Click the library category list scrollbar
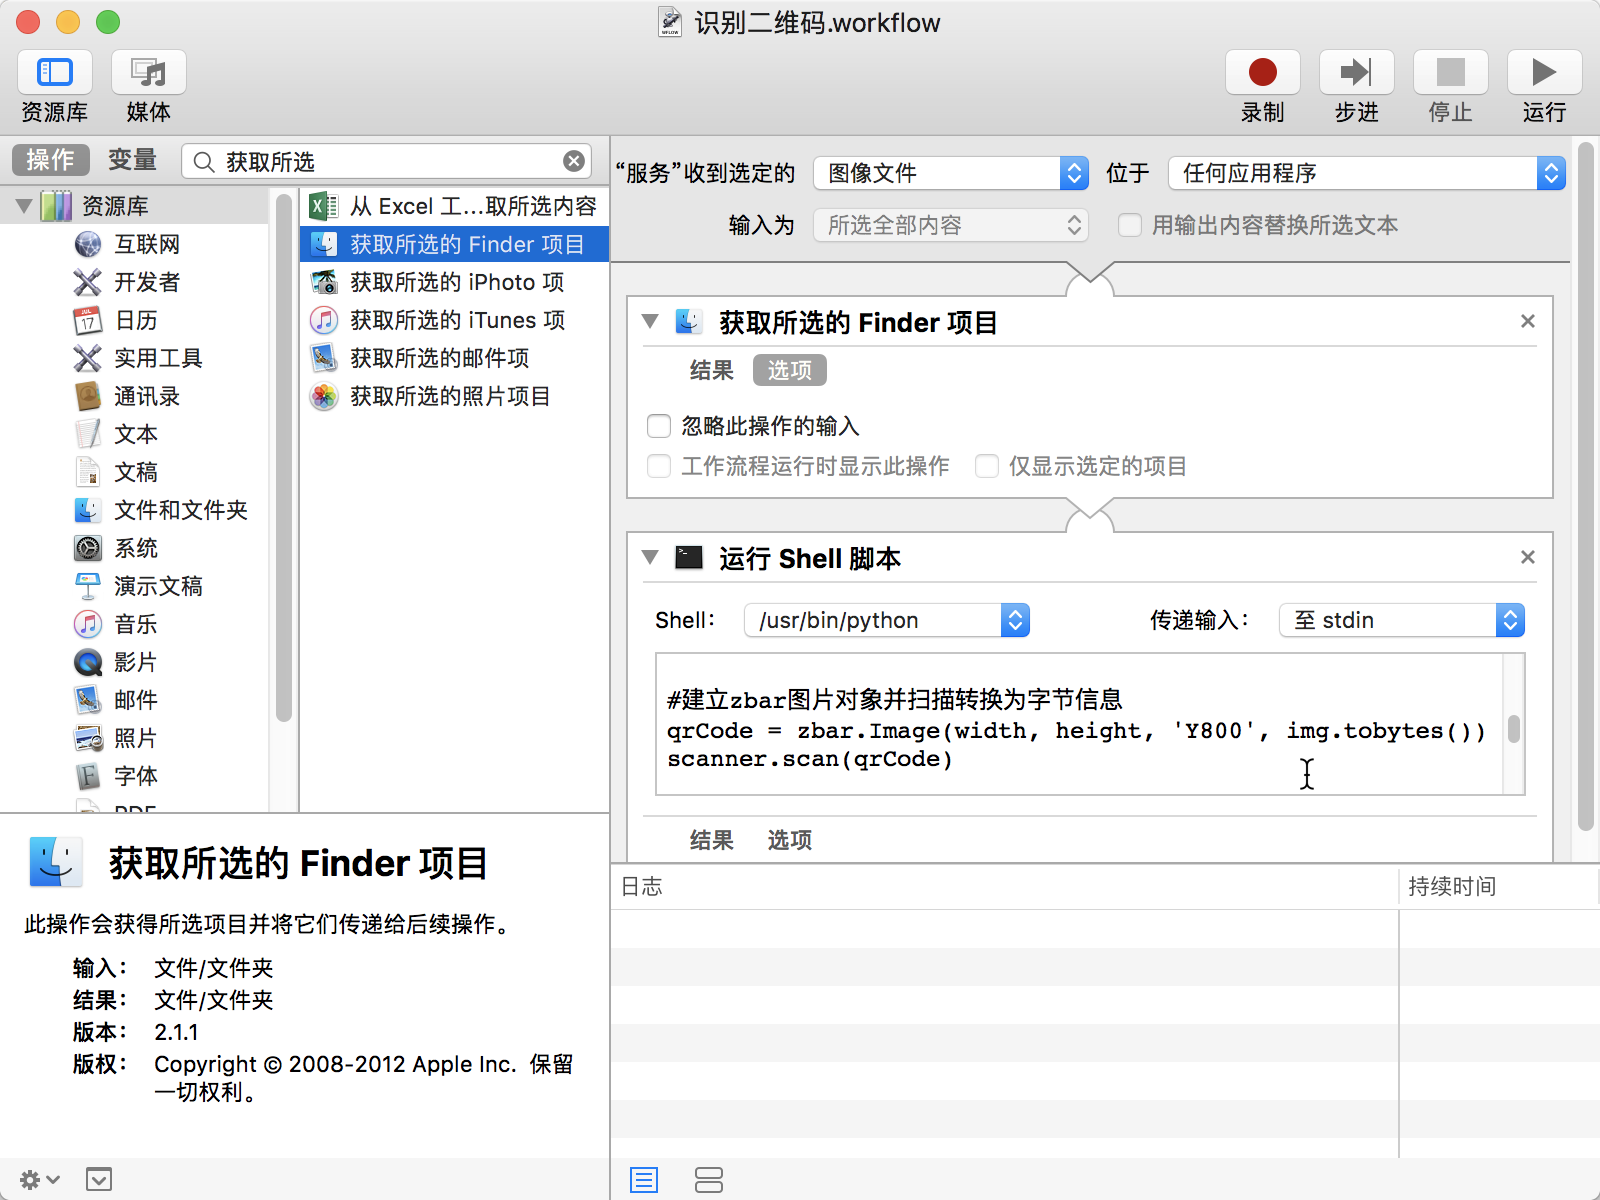The height and width of the screenshot is (1200, 1600). coord(284,458)
